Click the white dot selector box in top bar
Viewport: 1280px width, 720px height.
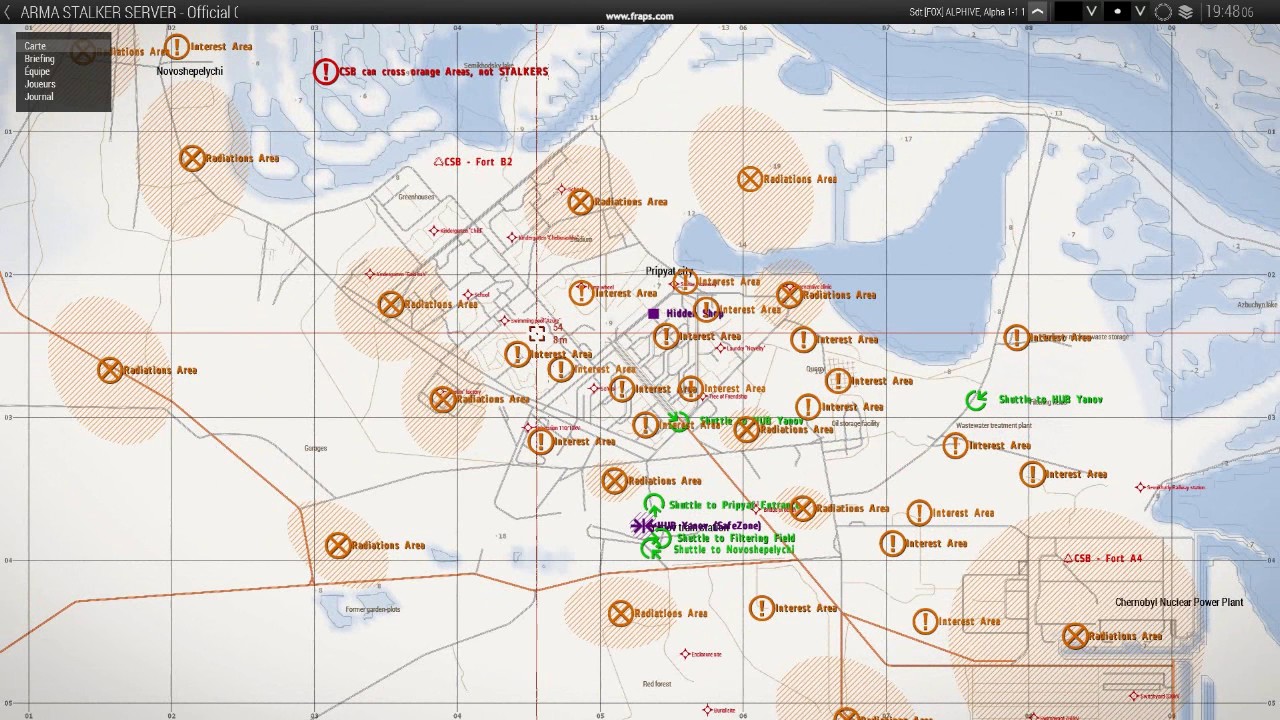tap(1117, 12)
